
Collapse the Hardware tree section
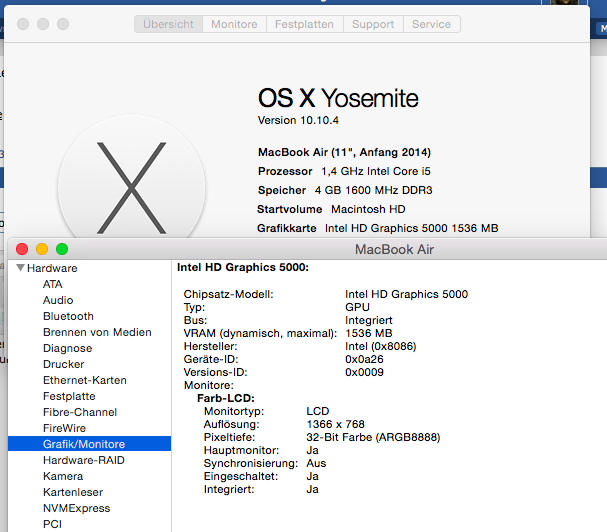(x=21, y=268)
